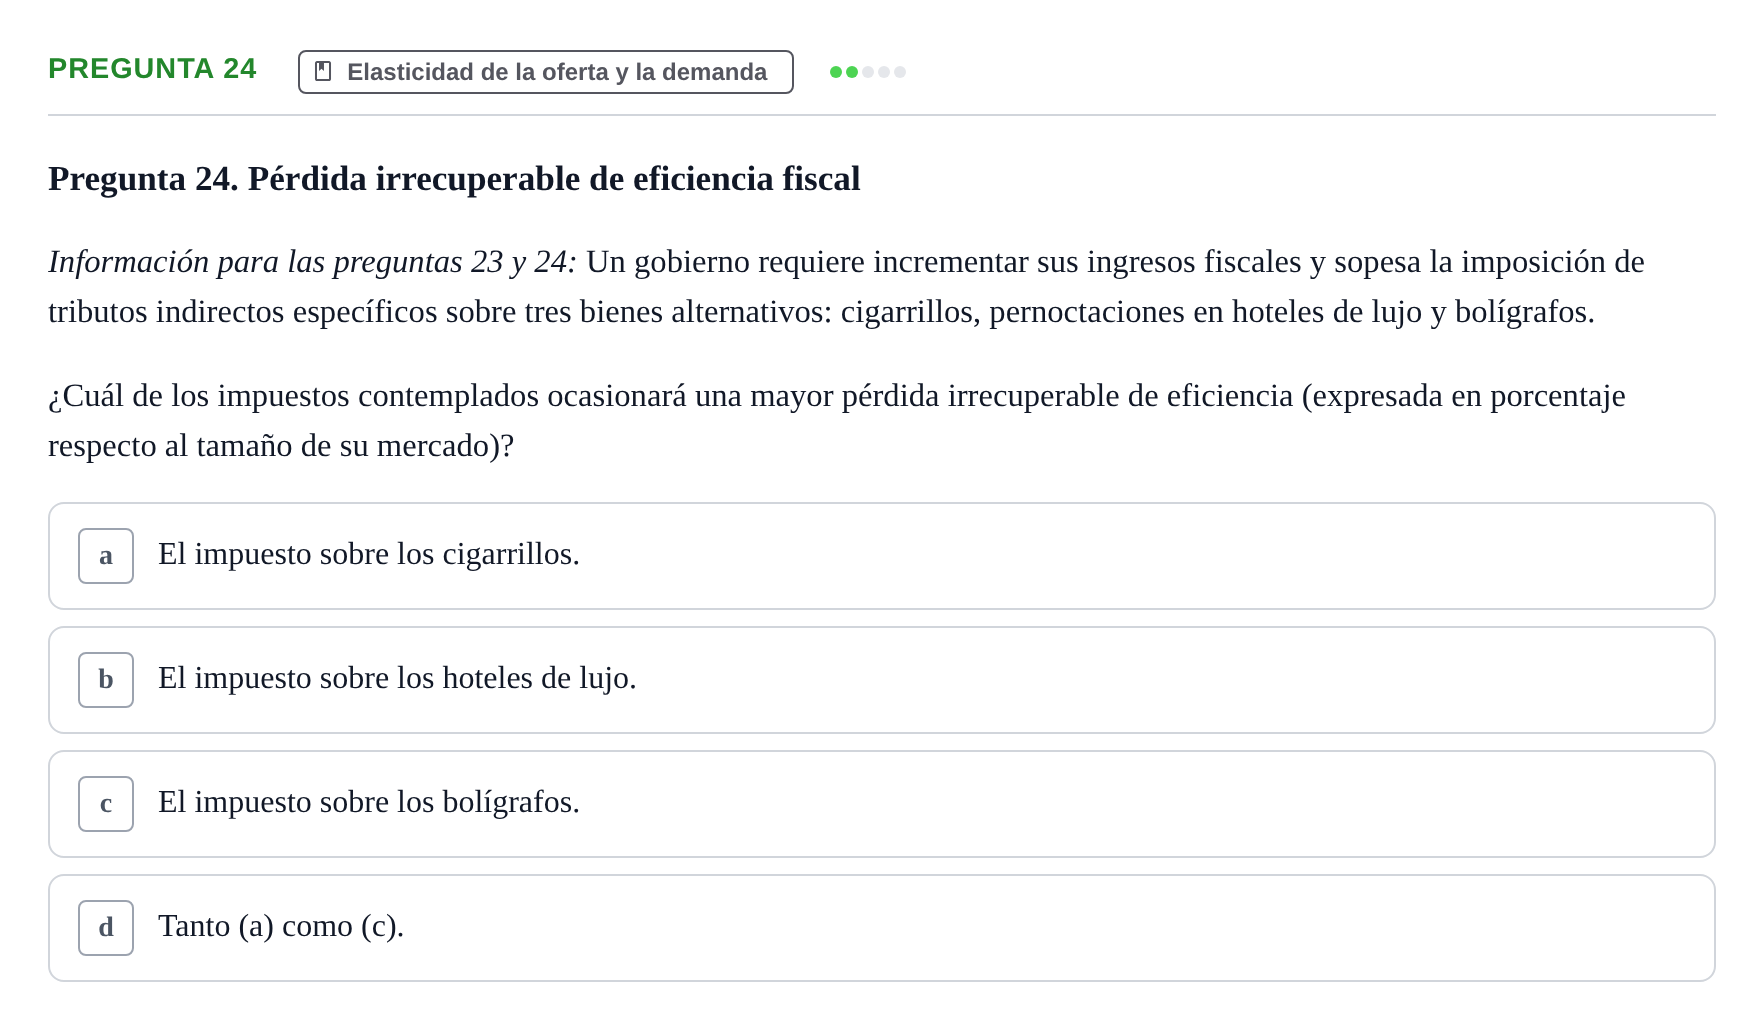Choose answer 'El impuesto sobre los bolígrafos.'
The width and height of the screenshot is (1764, 1032).
(x=882, y=804)
